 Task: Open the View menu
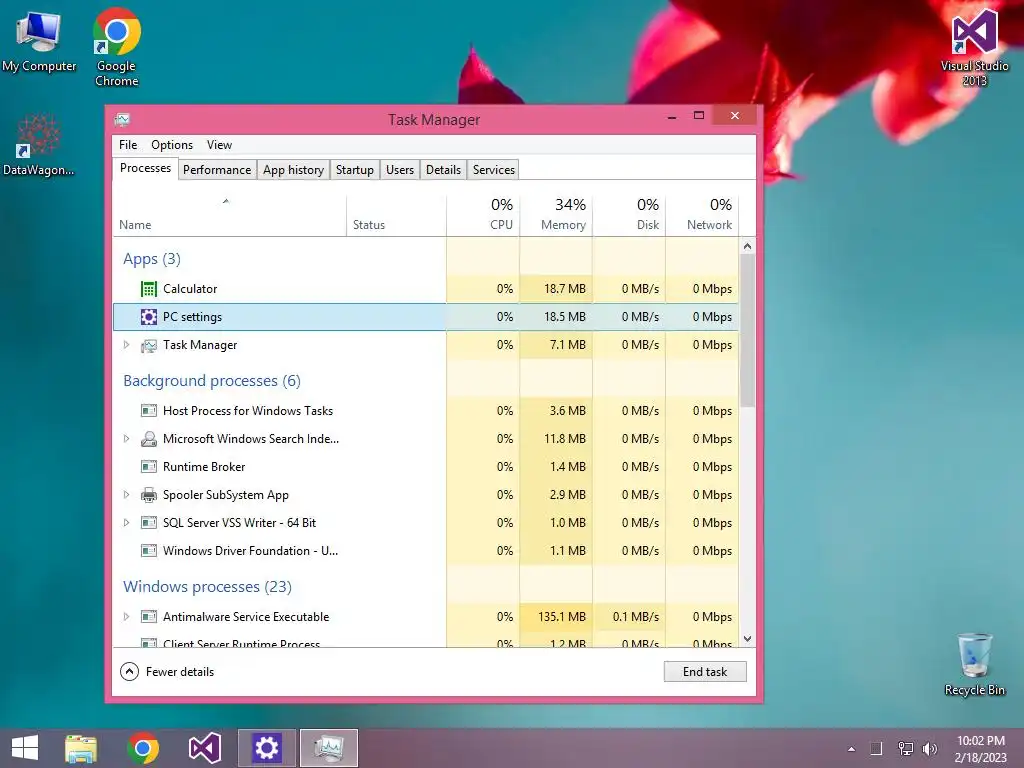coord(219,145)
